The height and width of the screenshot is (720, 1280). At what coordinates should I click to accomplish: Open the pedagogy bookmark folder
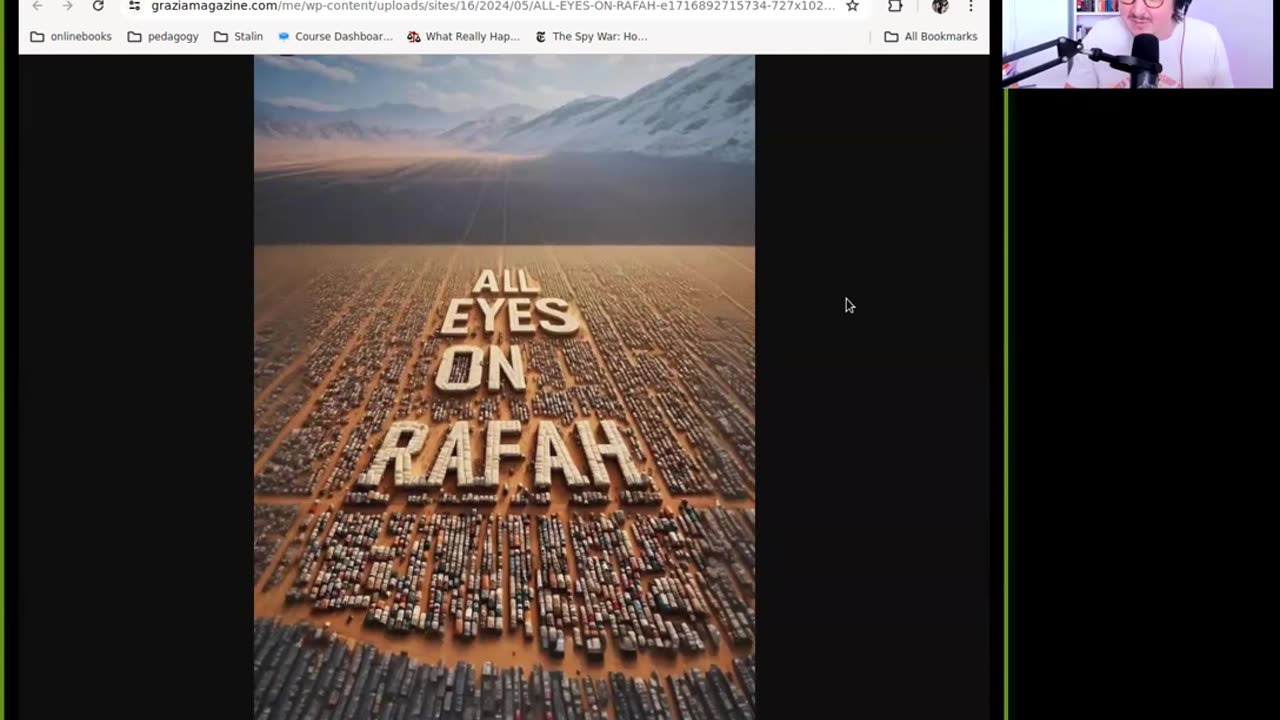163,36
